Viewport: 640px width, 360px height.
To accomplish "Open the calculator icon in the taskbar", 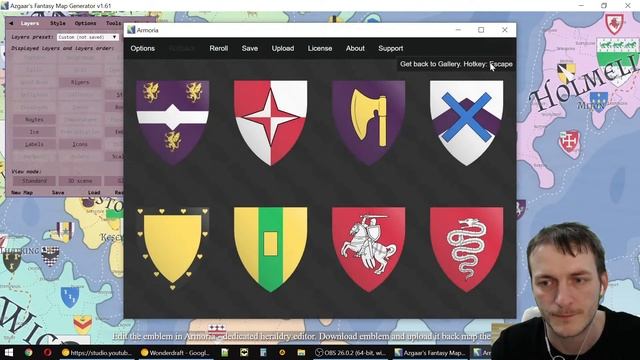I will [x=263, y=352].
